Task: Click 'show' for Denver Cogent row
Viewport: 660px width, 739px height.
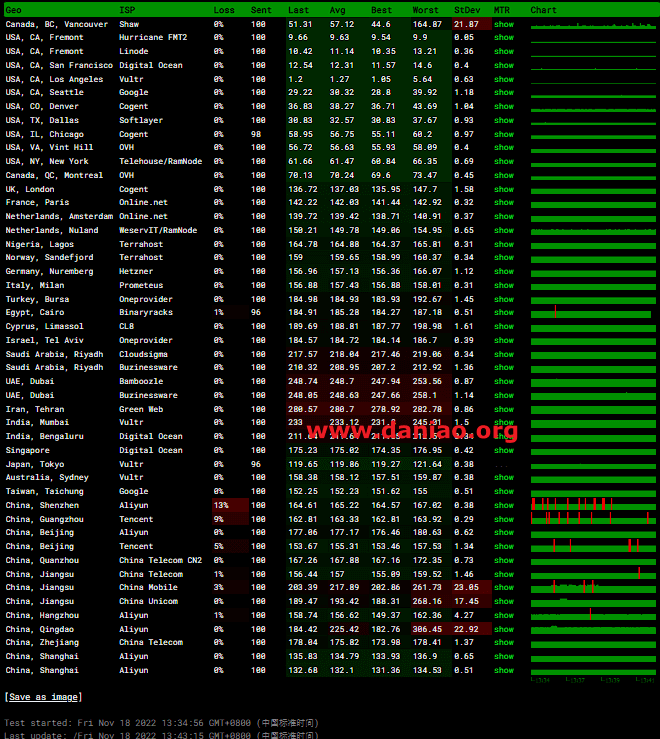Action: point(503,107)
